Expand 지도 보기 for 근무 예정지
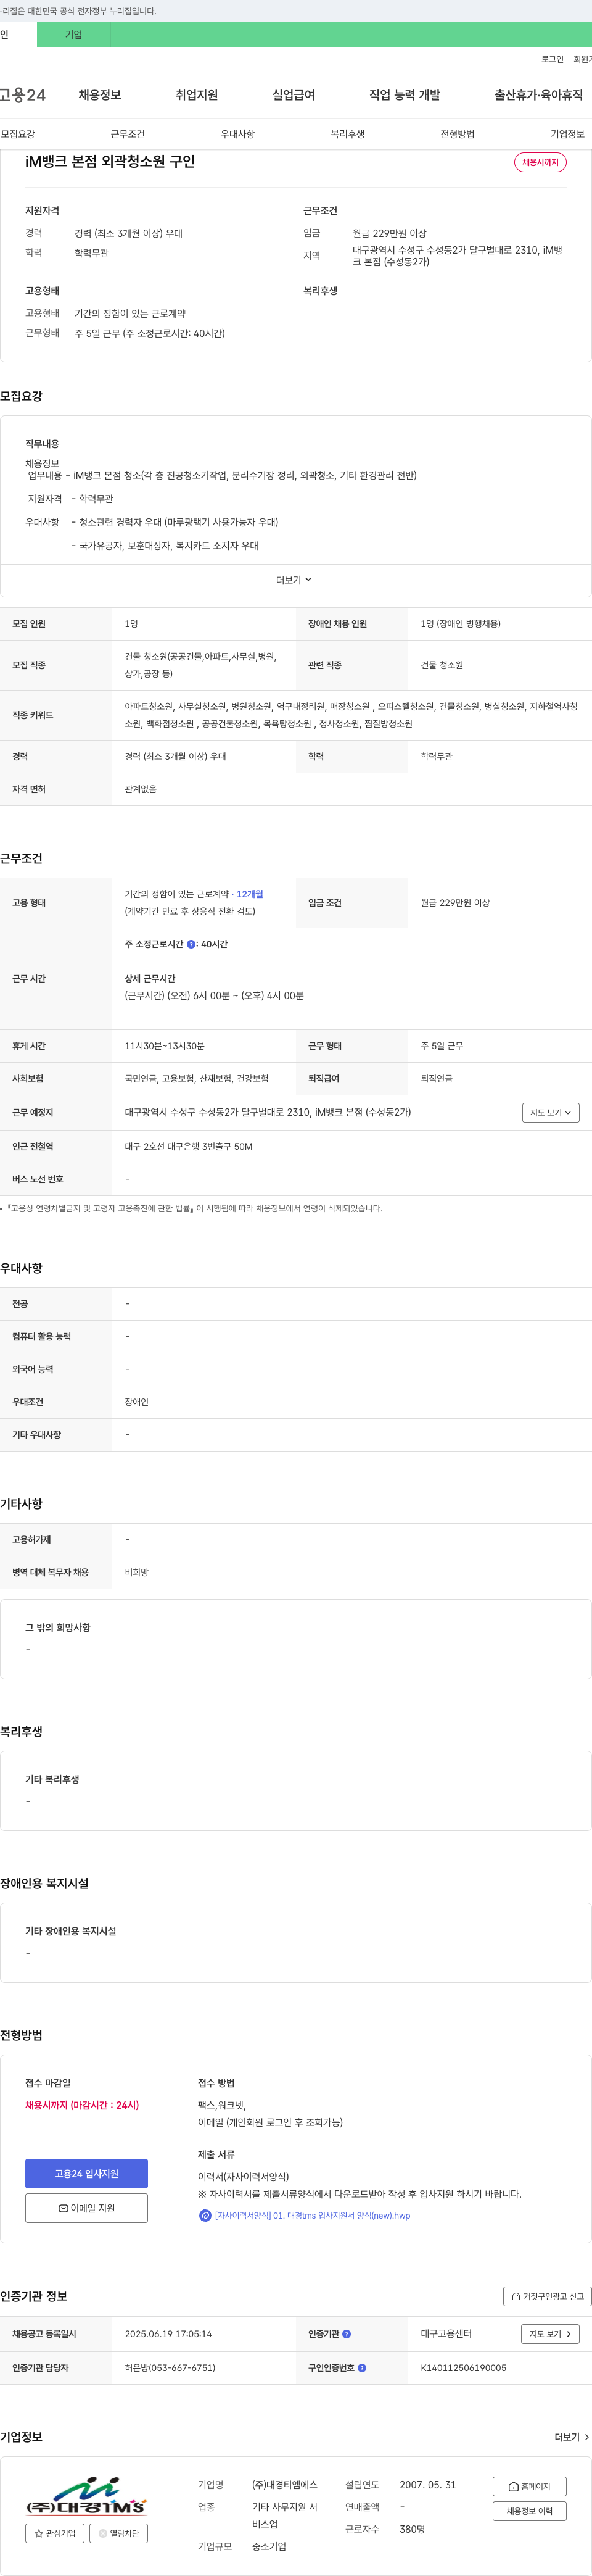 click(550, 1112)
